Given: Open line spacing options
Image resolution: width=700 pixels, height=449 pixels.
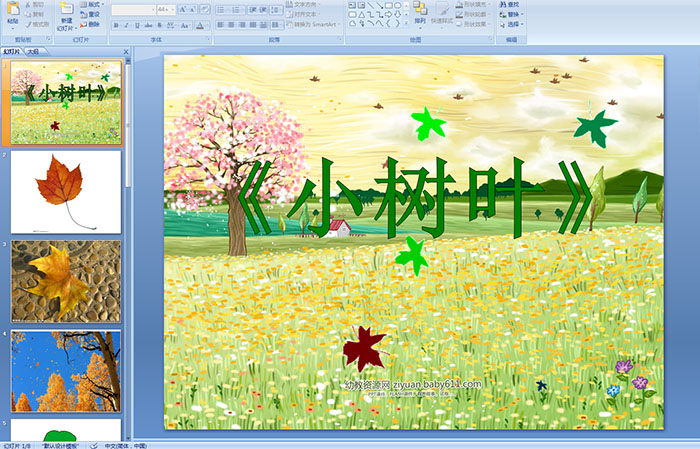Looking at the screenshot, I should coord(276,10).
